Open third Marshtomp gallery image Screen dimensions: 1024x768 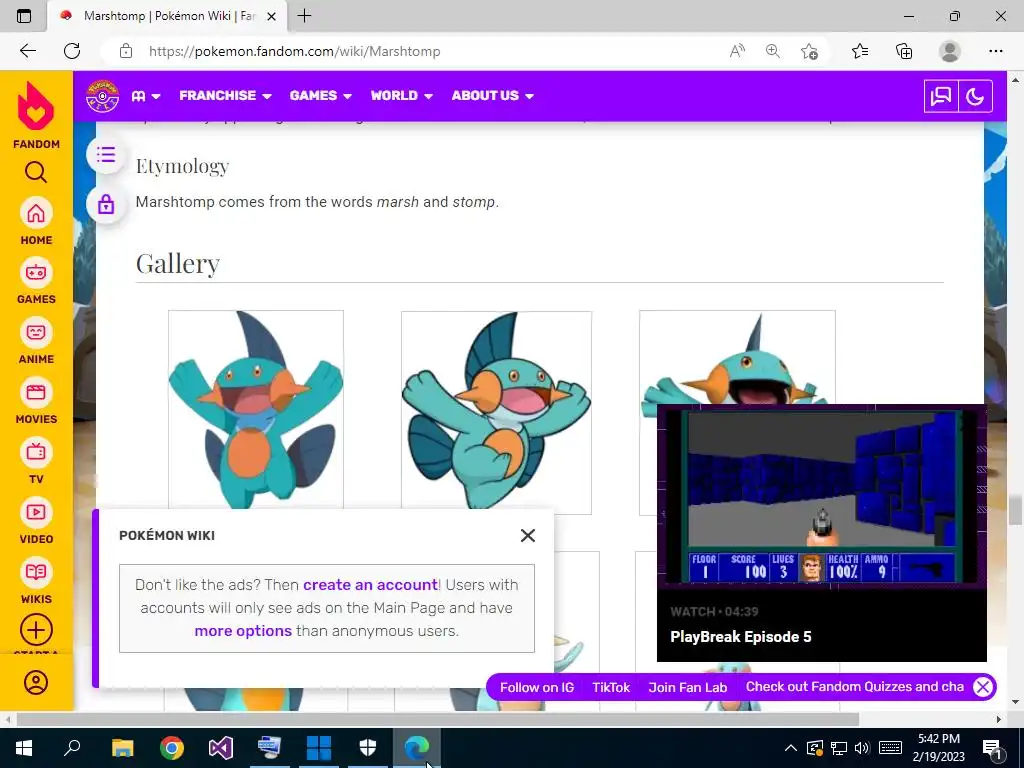737,358
